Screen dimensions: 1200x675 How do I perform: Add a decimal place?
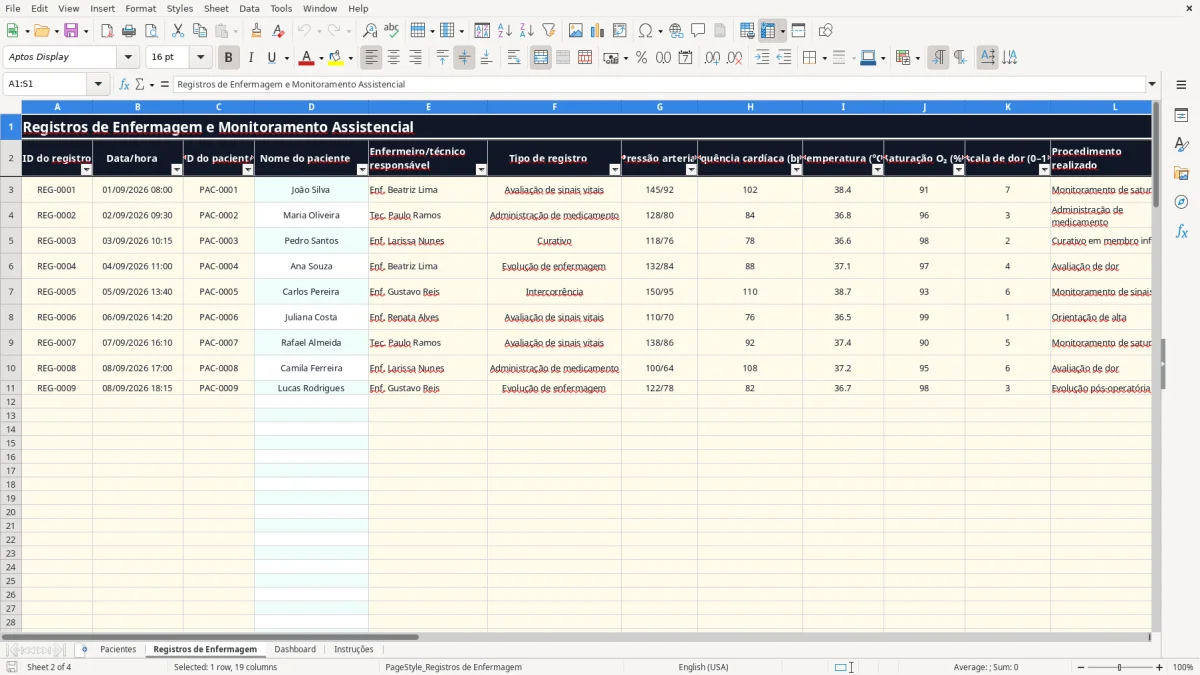tap(712, 58)
